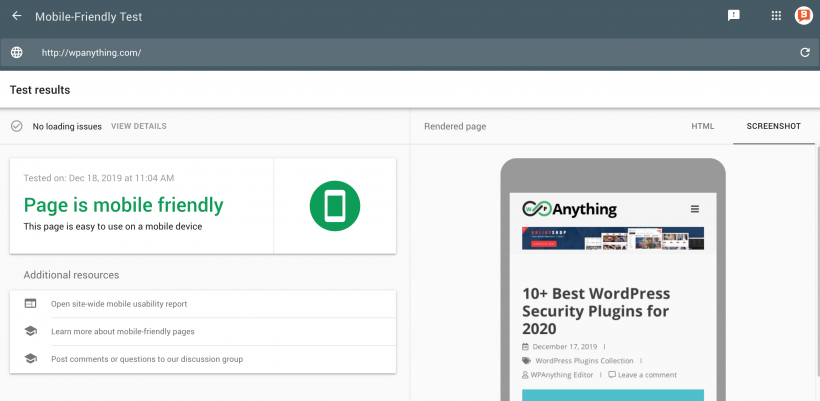Screen dimensions: 820x401
Task: Click the WPAnything logo in preview
Action: coord(569,209)
